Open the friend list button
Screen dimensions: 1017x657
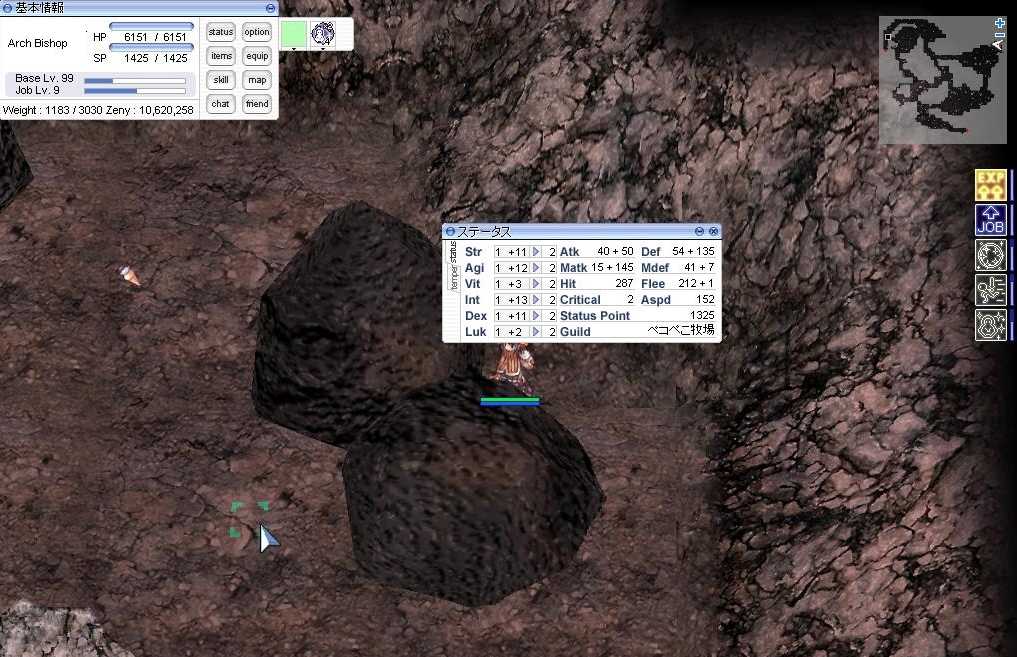tap(257, 104)
